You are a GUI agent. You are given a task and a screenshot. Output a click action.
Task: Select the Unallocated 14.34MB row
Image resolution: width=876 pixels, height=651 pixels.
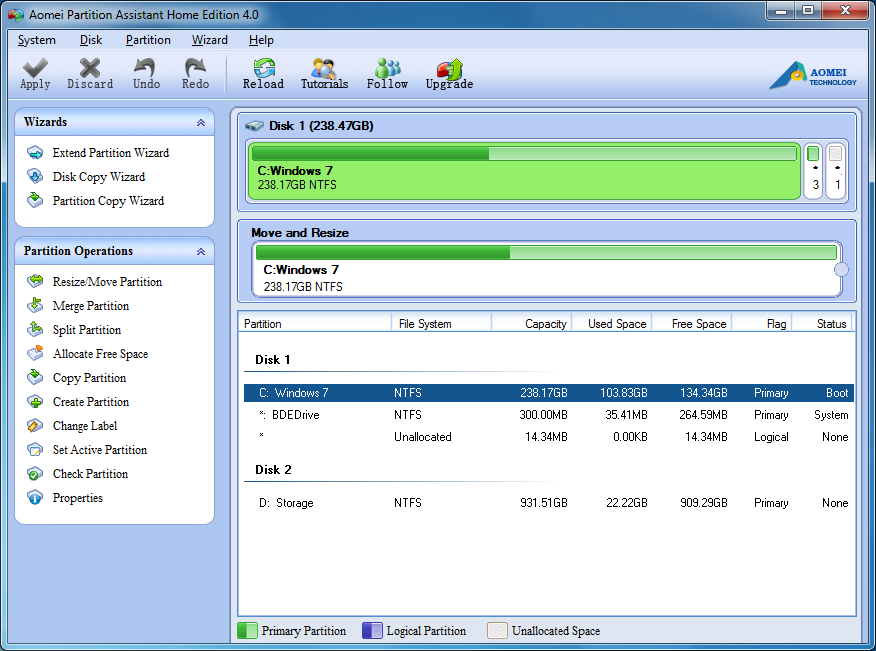(x=549, y=437)
